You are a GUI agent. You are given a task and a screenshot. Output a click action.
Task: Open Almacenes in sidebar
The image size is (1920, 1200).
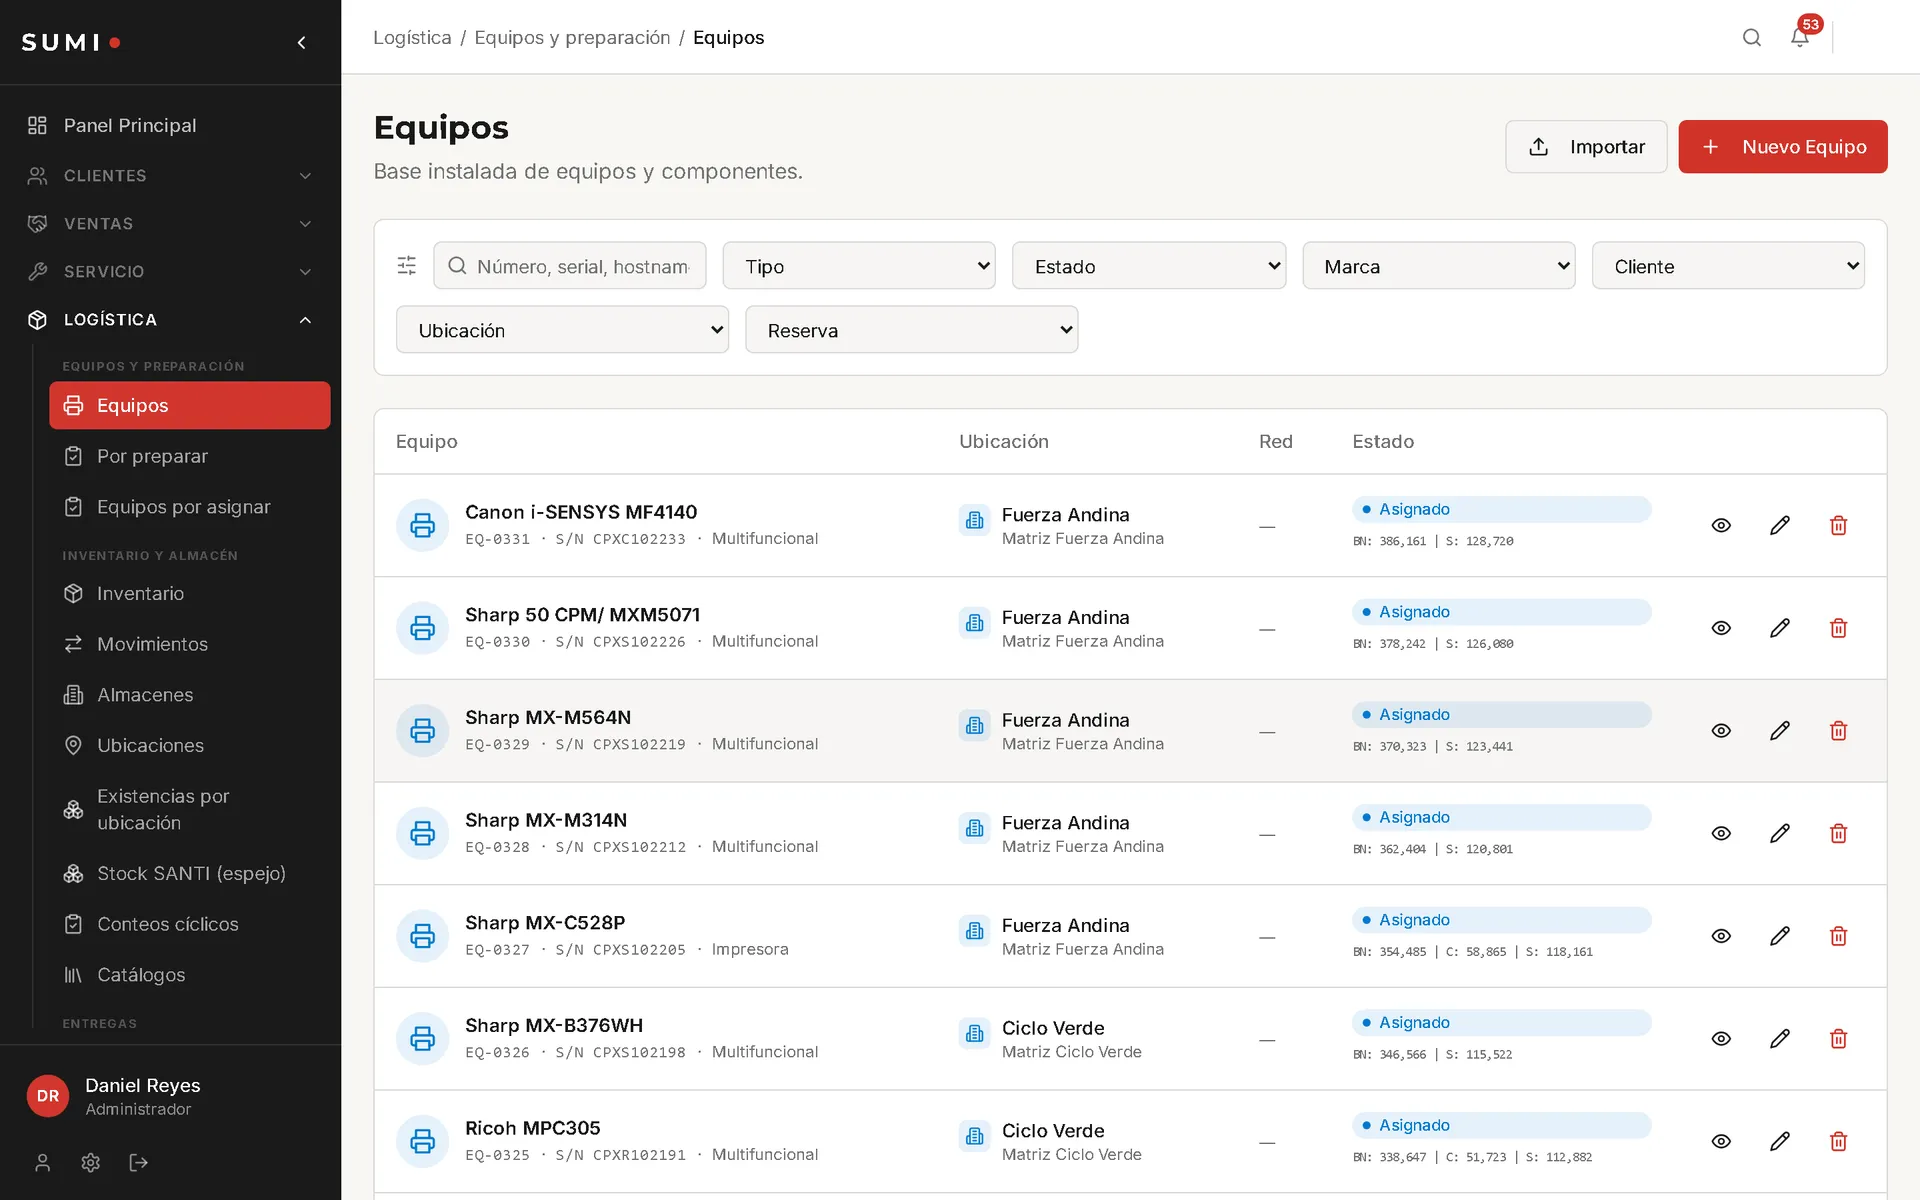[x=190, y=695]
